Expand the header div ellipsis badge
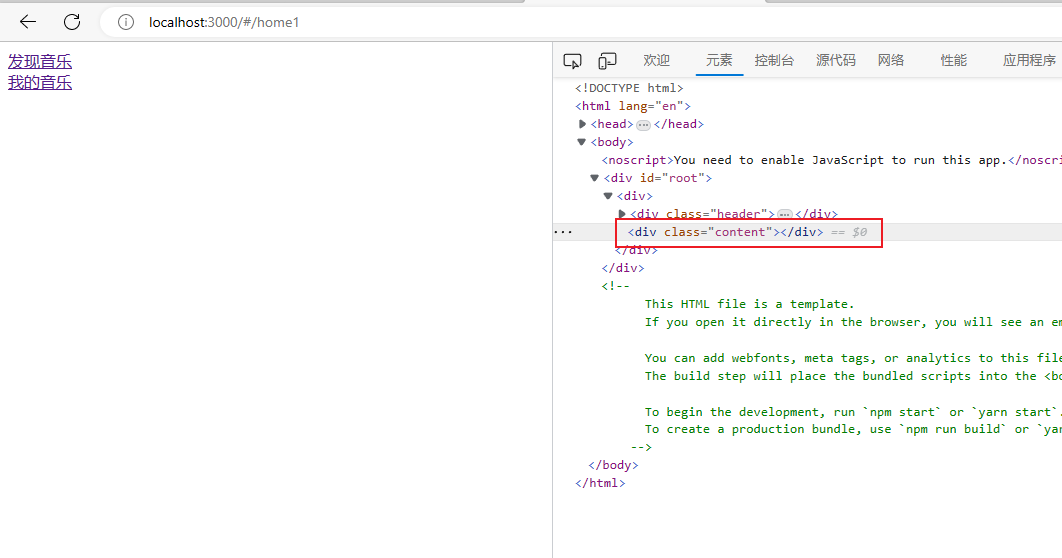The width and height of the screenshot is (1062, 558). (784, 214)
